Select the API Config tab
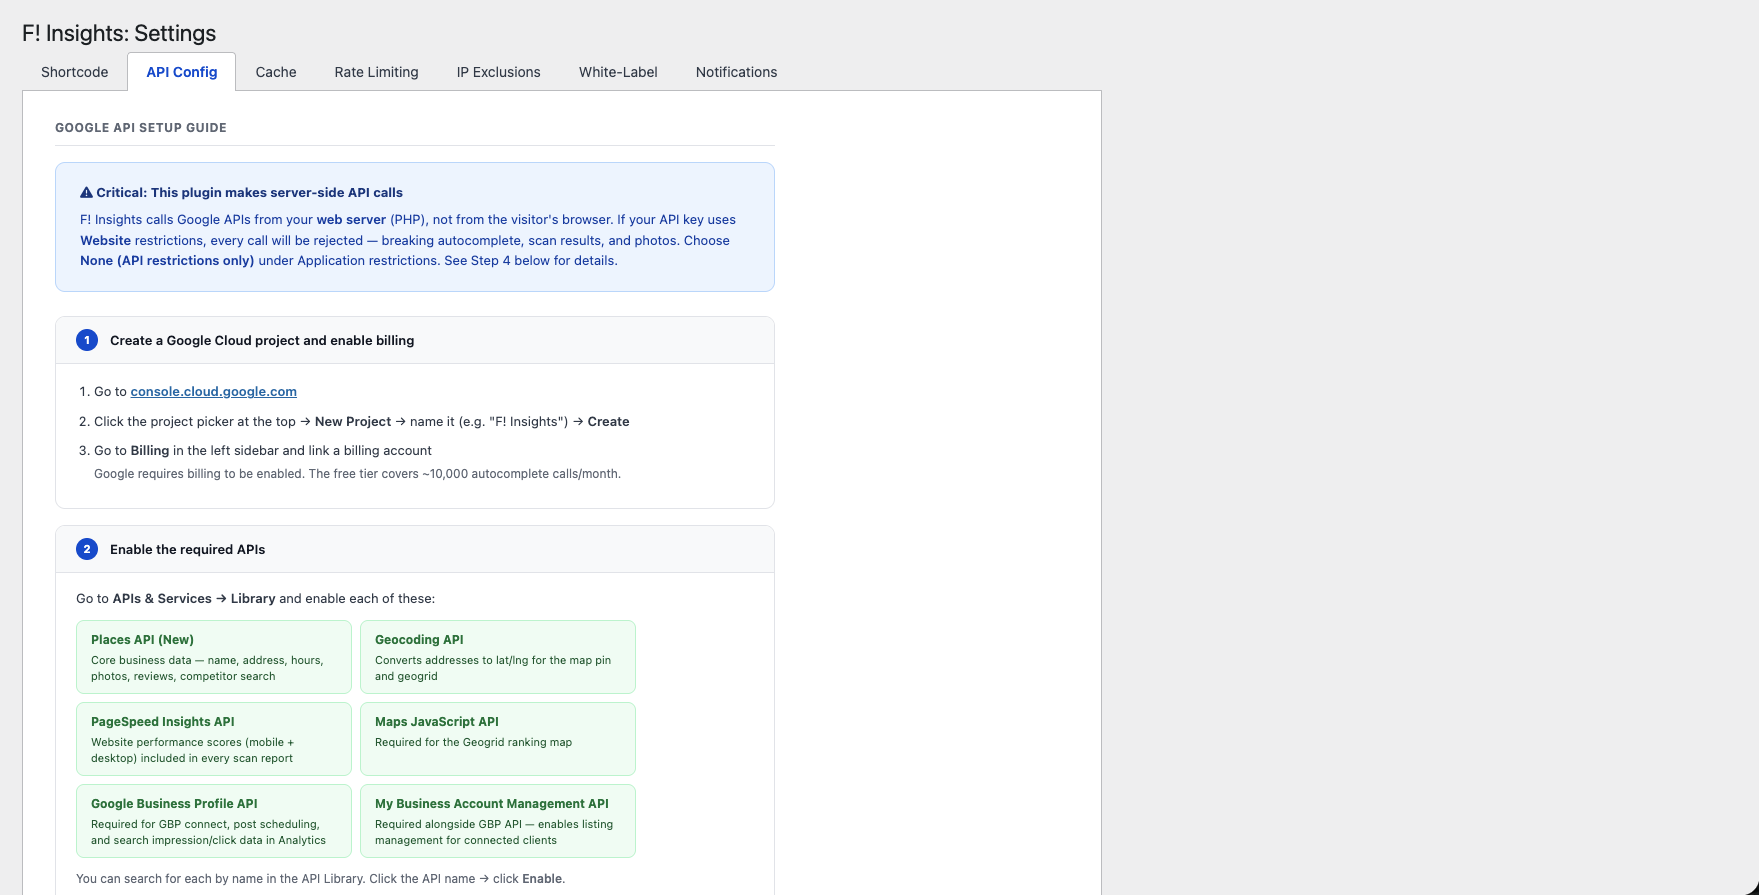The image size is (1759, 895). click(x=181, y=72)
